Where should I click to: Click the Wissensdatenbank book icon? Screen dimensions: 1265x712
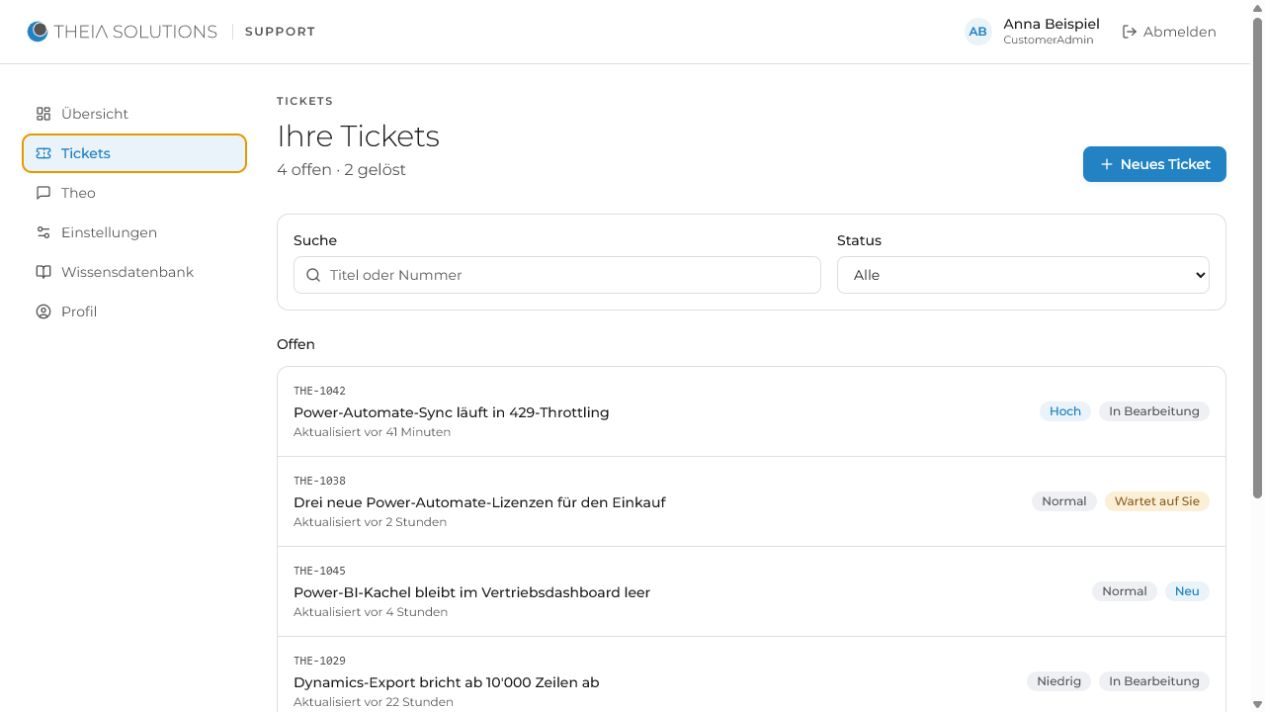pos(43,272)
